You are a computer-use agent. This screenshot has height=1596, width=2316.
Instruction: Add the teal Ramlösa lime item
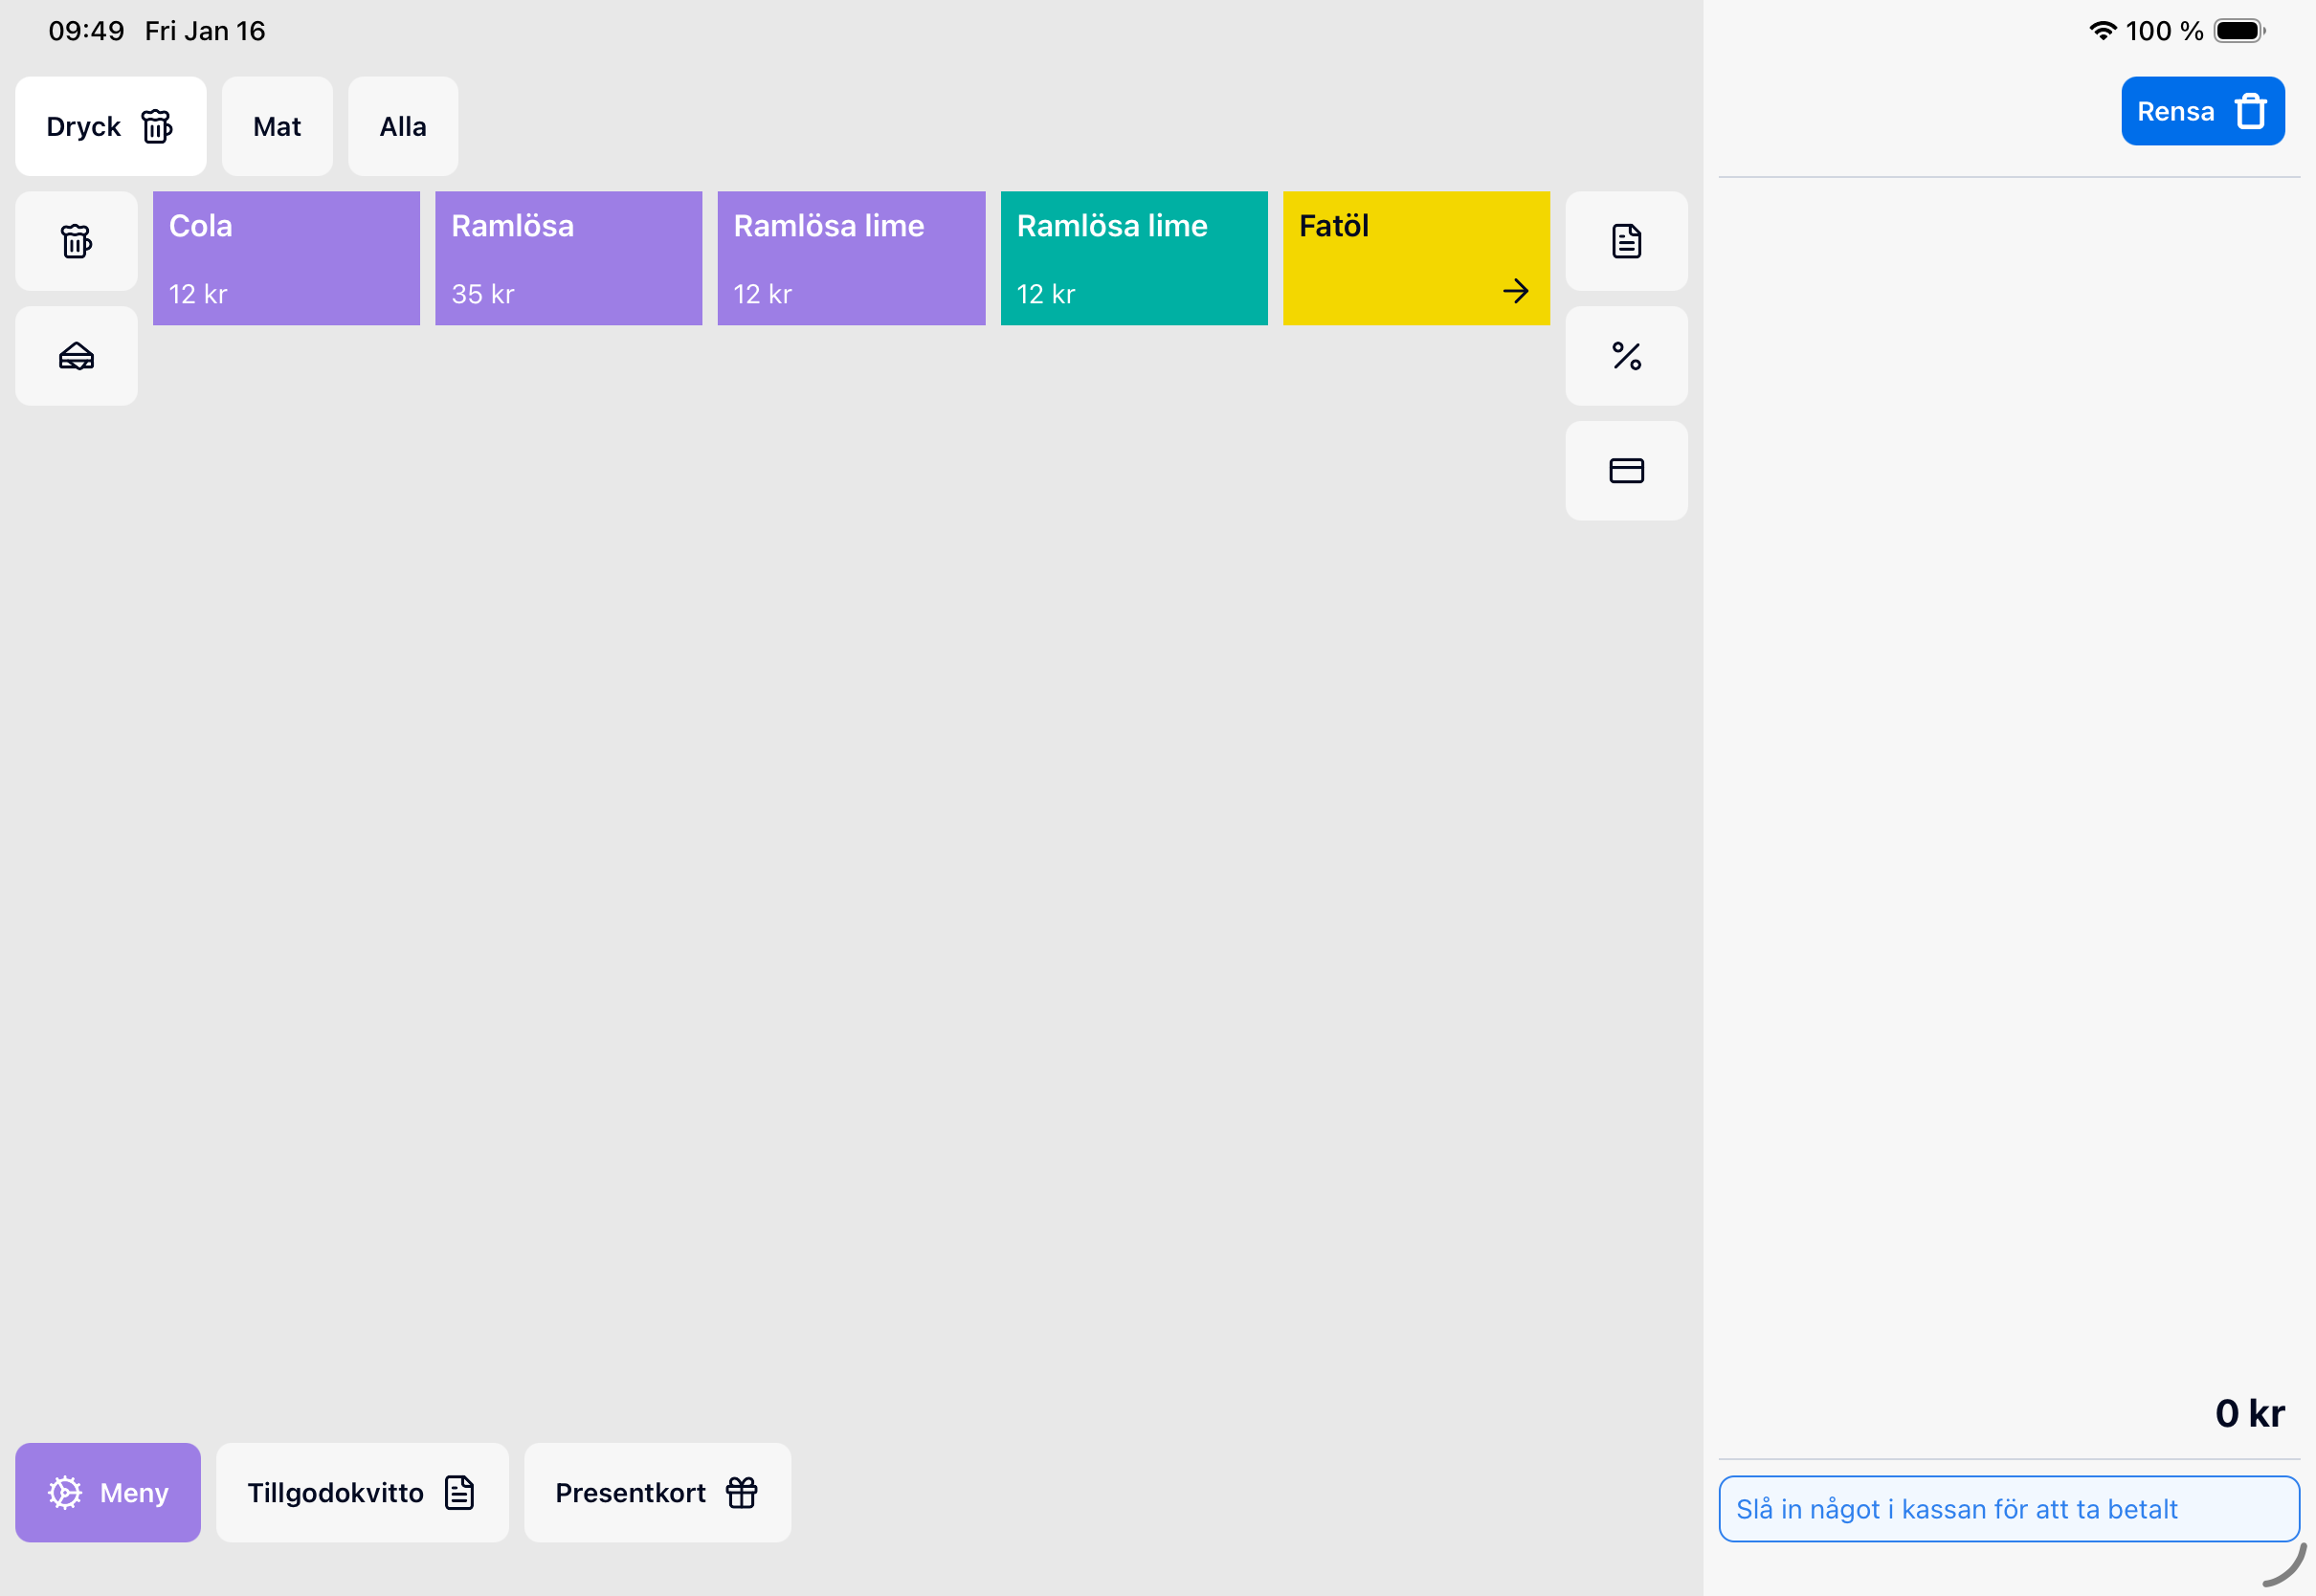click(1134, 258)
